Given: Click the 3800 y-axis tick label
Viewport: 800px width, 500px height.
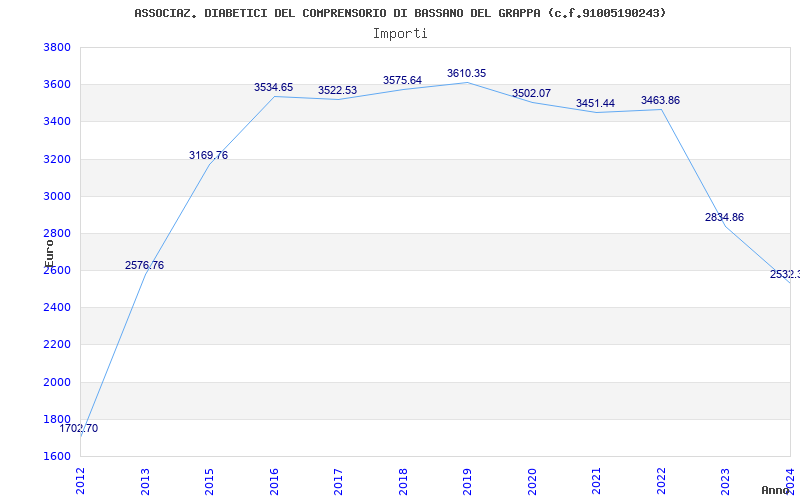Looking at the screenshot, I should point(57,47).
